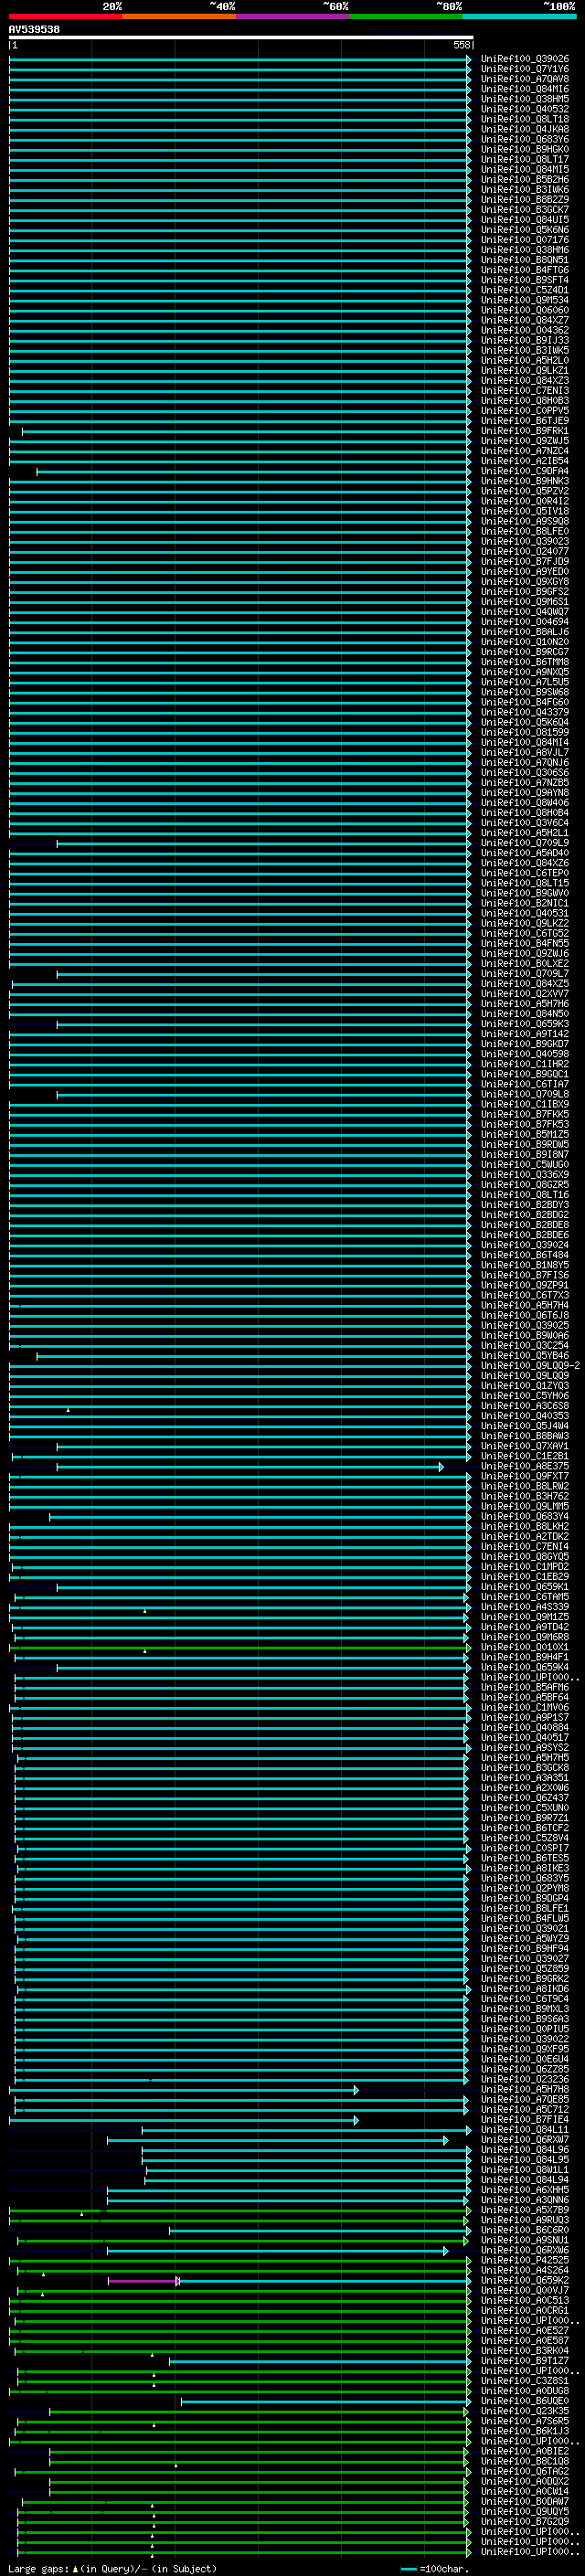The width and height of the screenshot is (585, 2576).
Task: Click the green ~80% identity legend bar
Action: point(406,16)
